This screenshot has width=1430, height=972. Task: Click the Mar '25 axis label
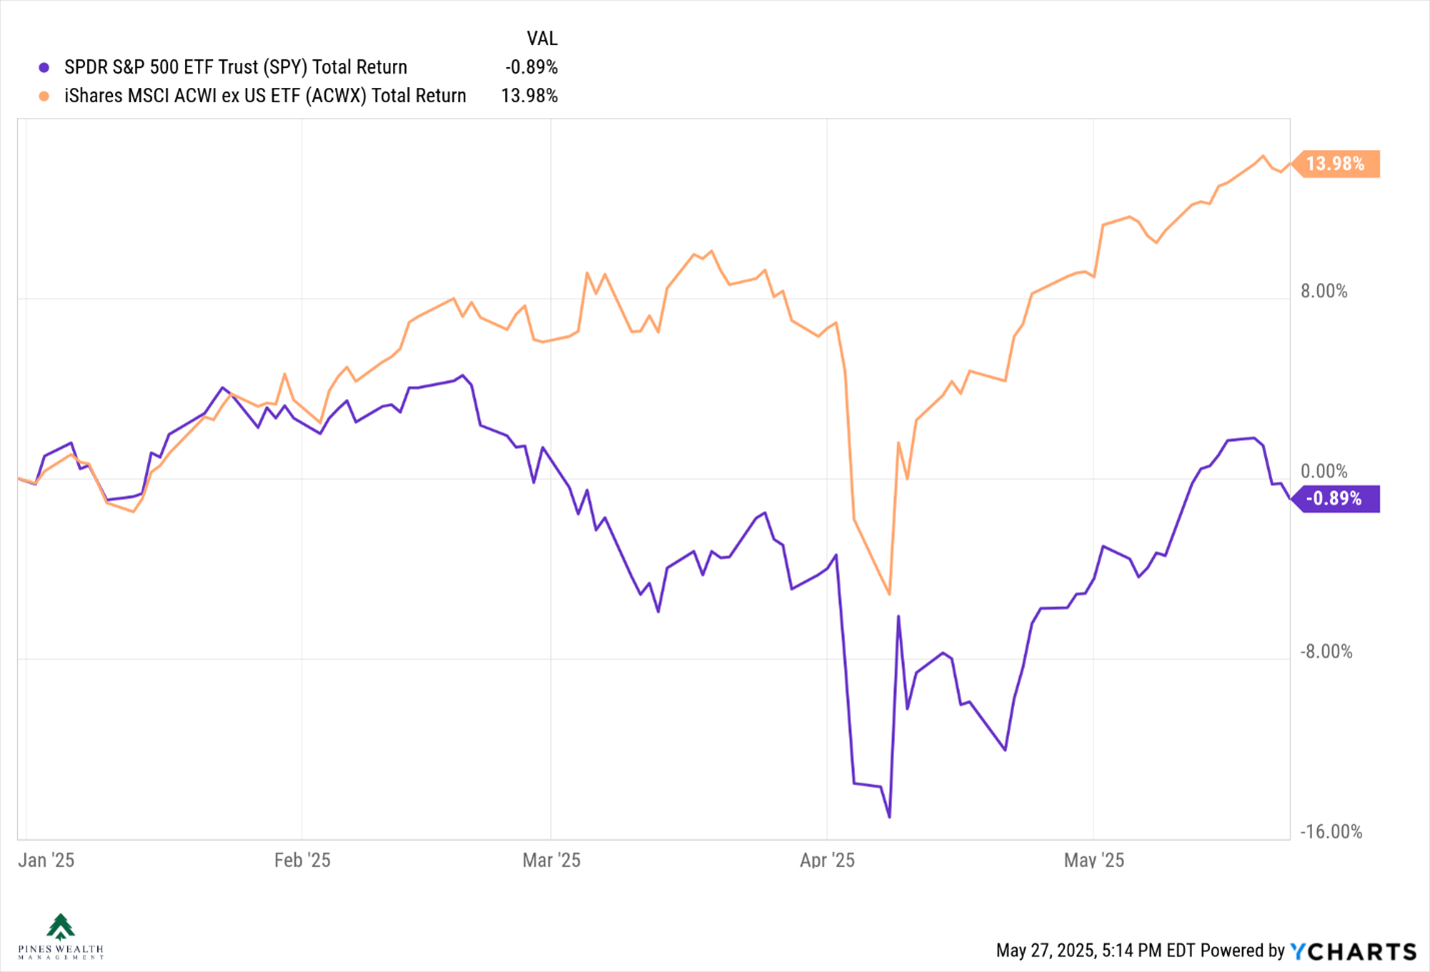pyautogui.click(x=551, y=860)
